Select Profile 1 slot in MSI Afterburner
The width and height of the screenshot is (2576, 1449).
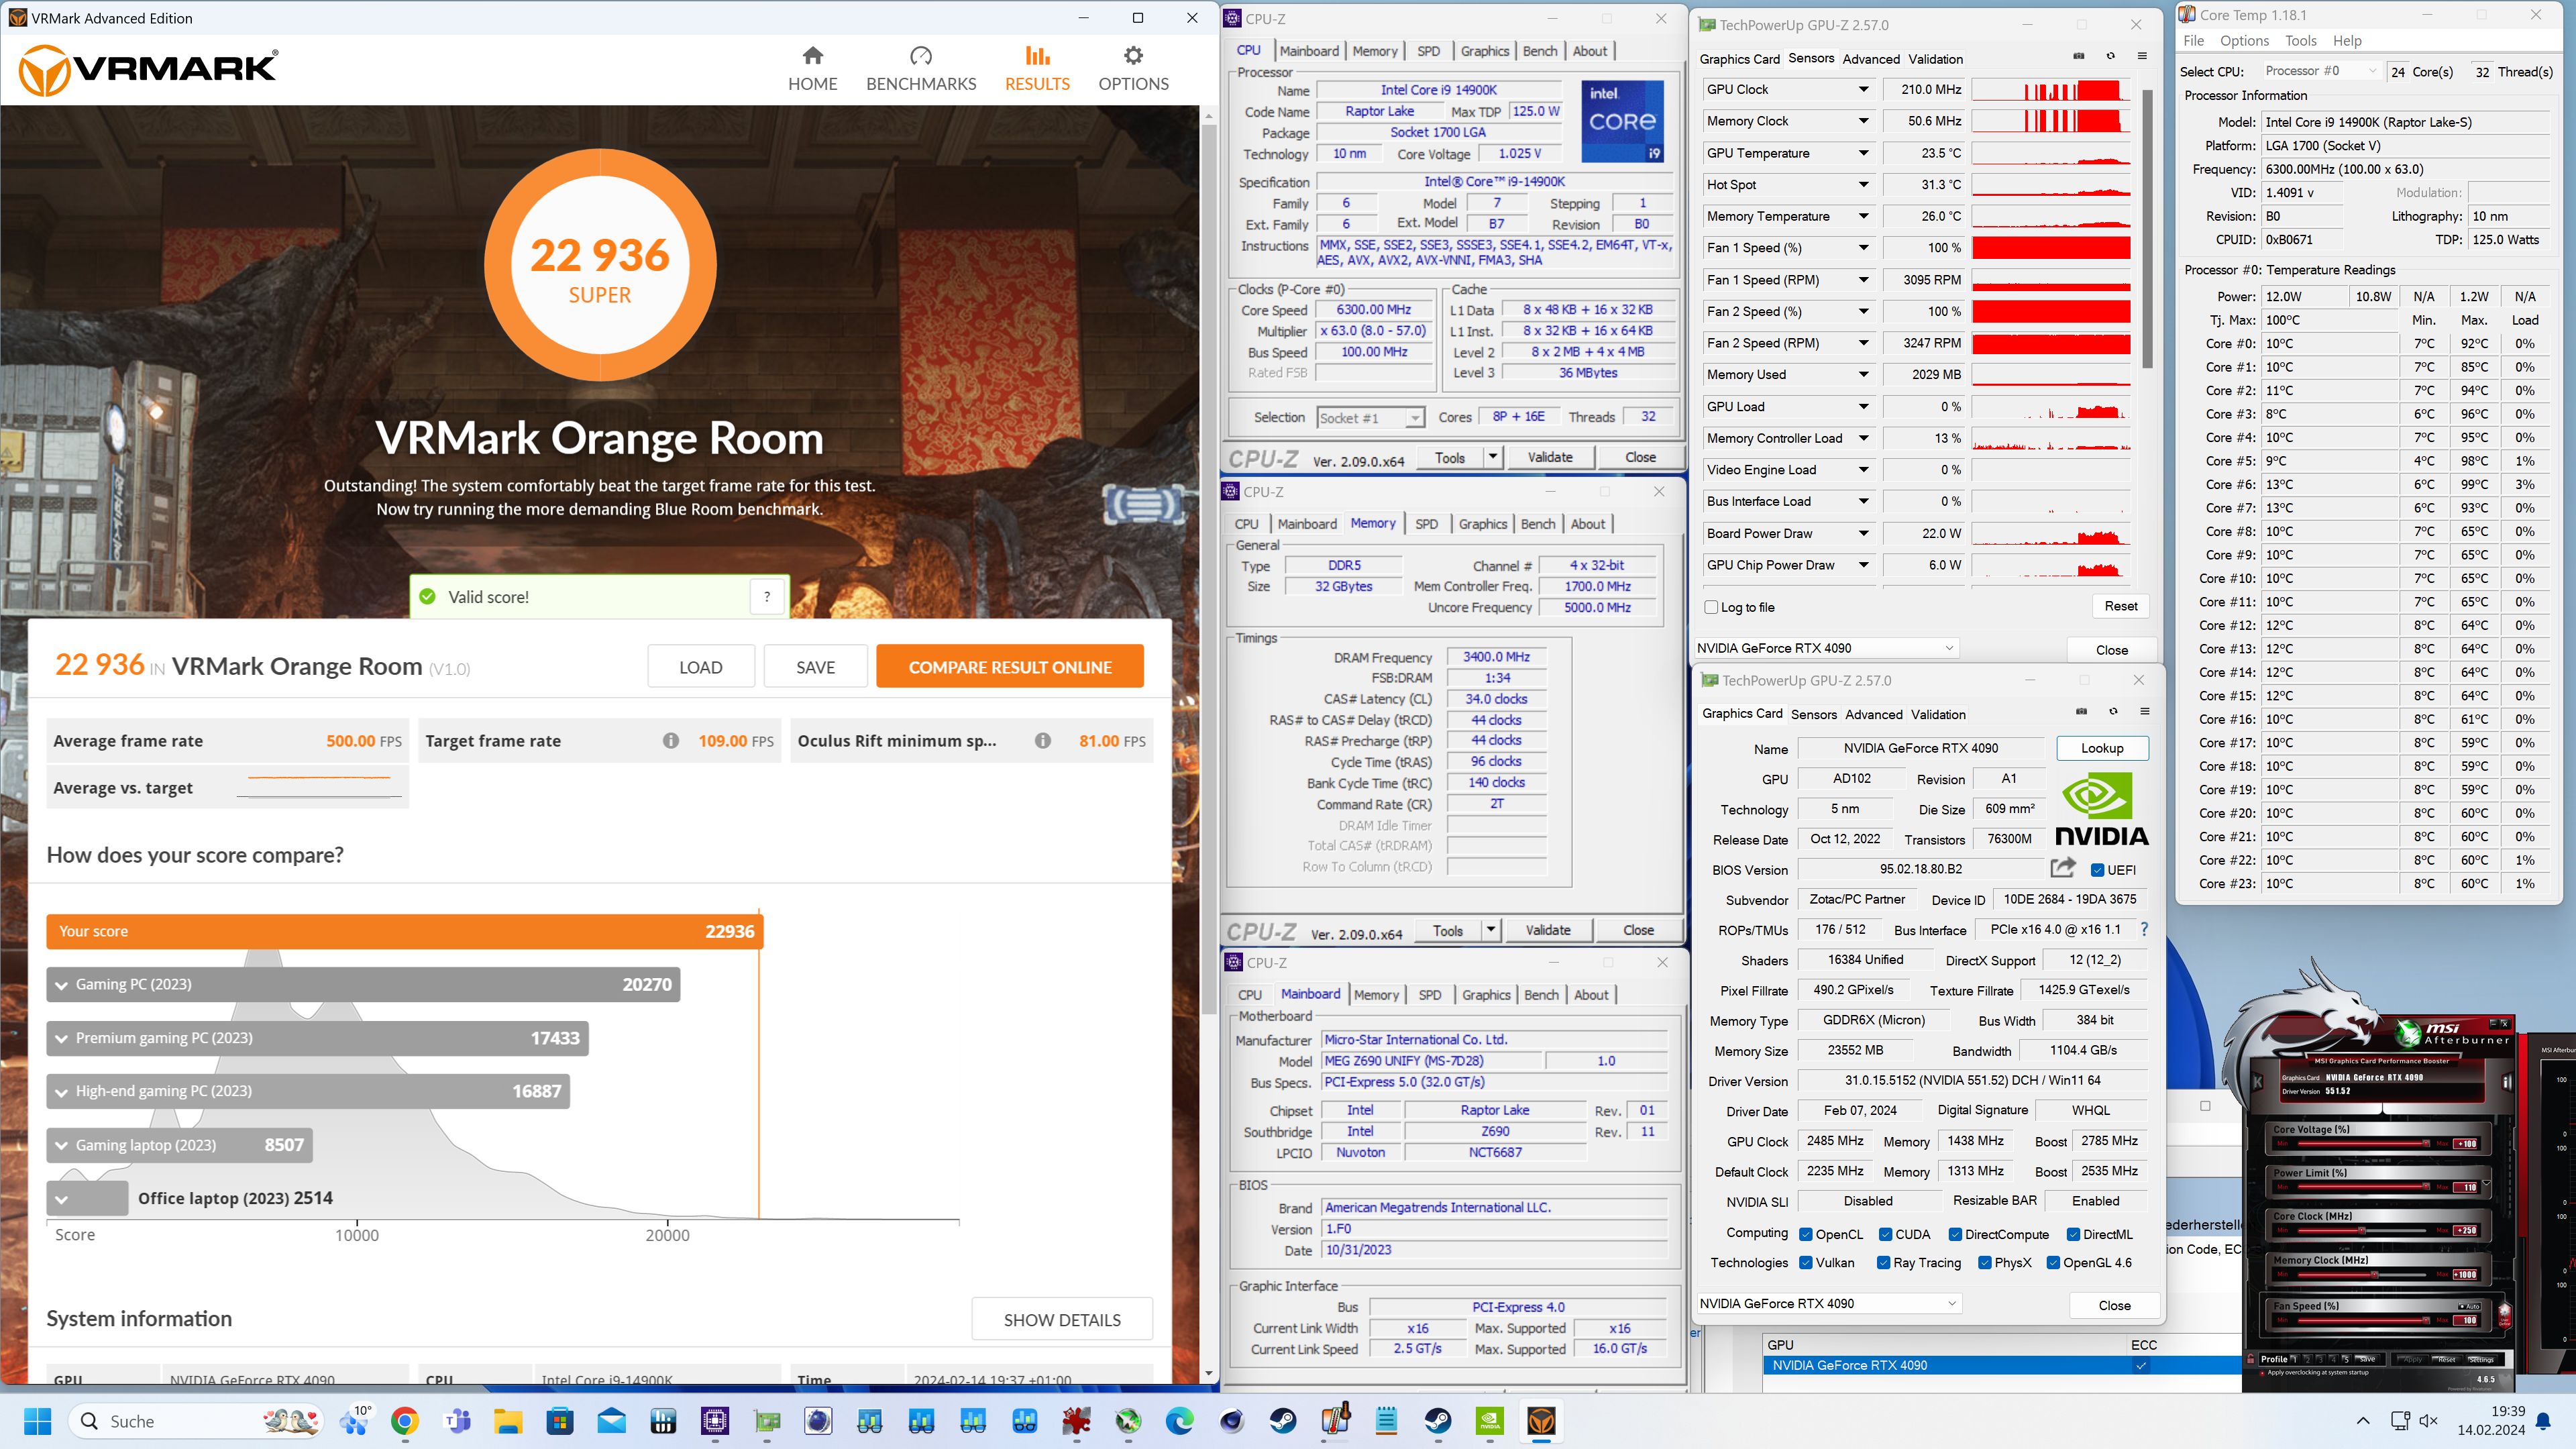pyautogui.click(x=2295, y=1360)
